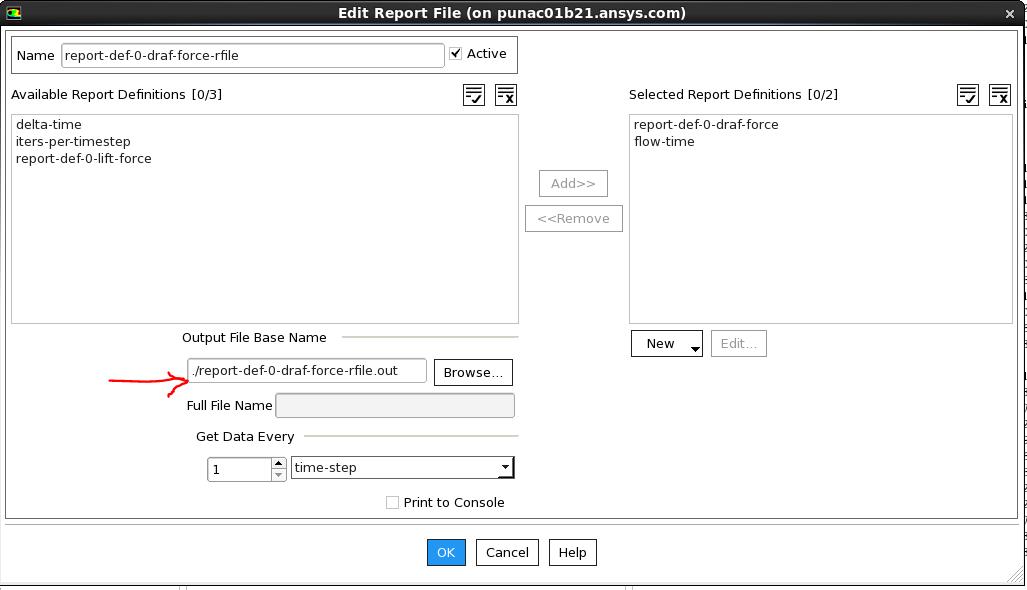Toggle the Active checkbox
Screen dimensions: 1027x590
(x=456, y=54)
